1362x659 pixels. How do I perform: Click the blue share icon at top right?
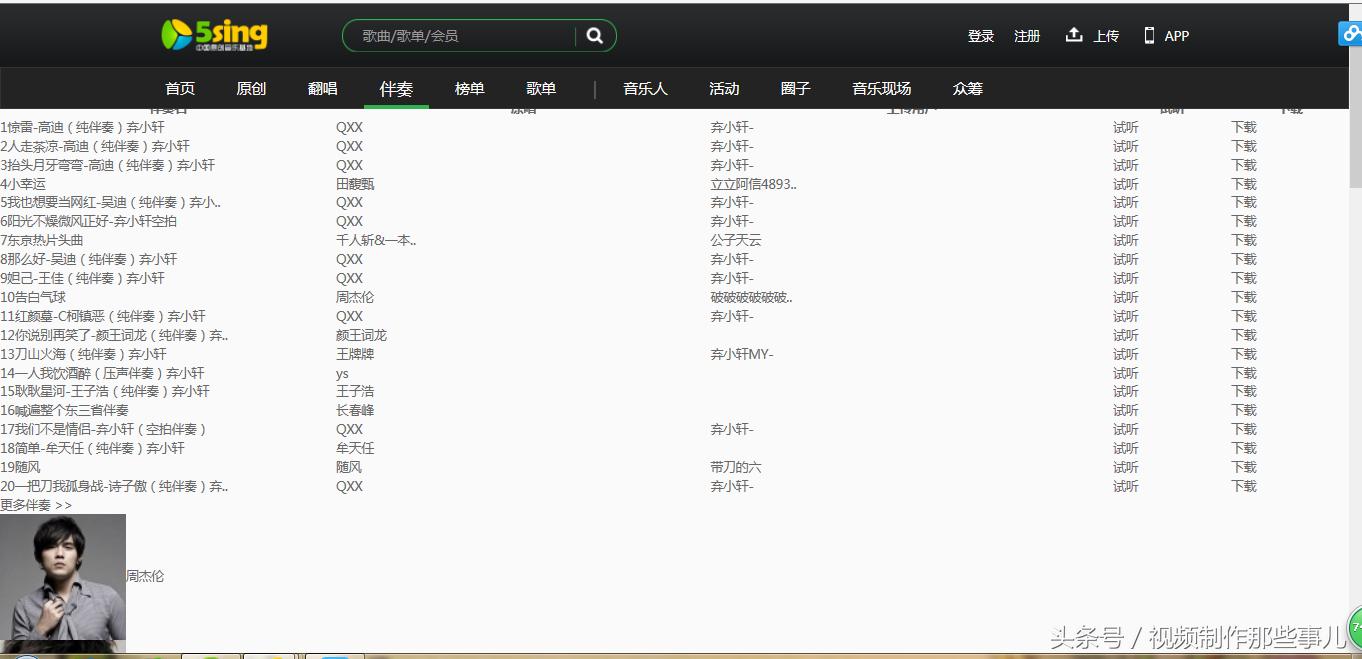click(x=1350, y=33)
